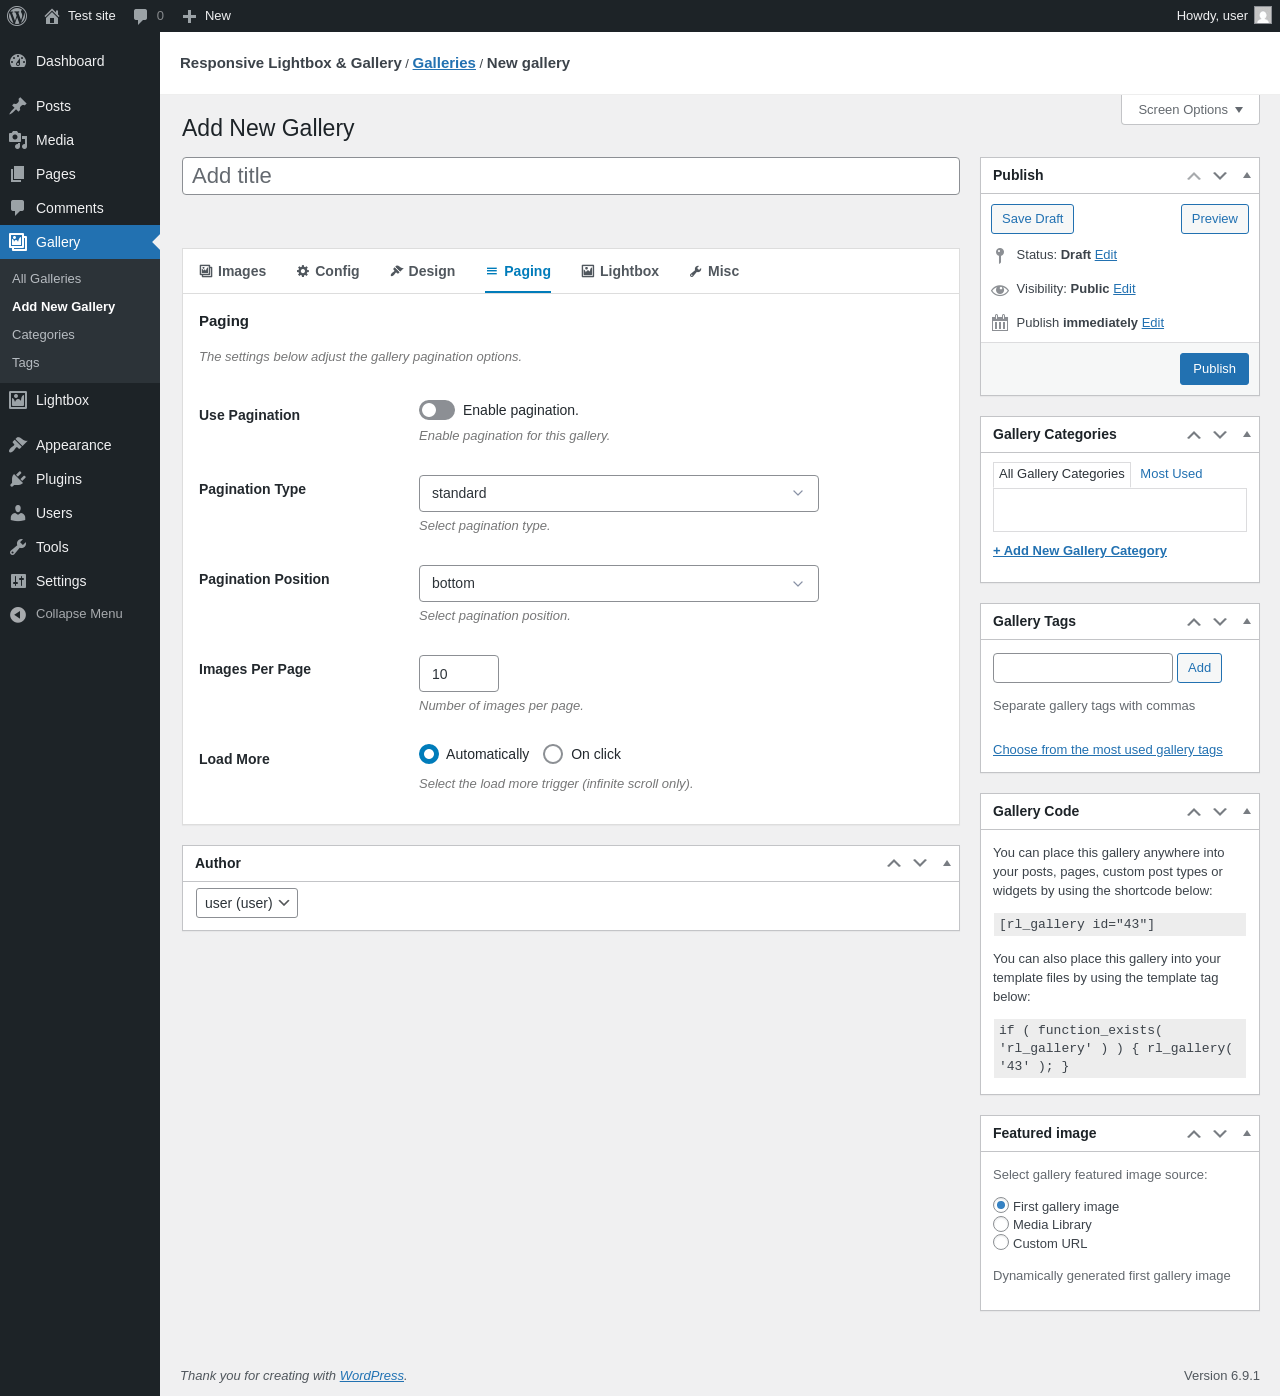Click the plus New icon in admin bar
Viewport: 1280px width, 1396px height.
(x=189, y=16)
